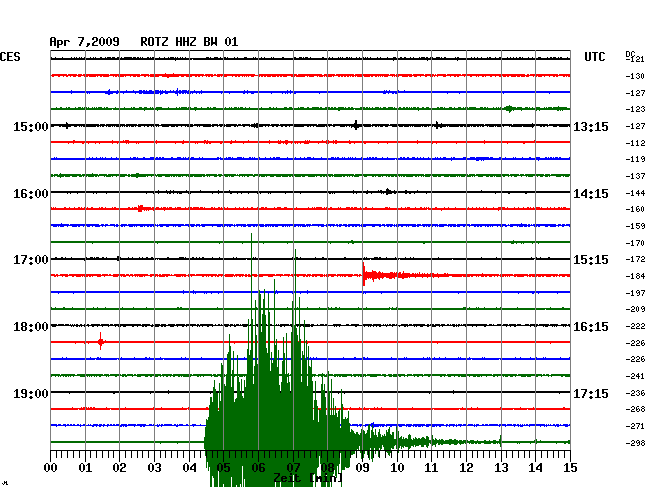Viewport: 650px width, 494px height.
Task: Select the "15:00" local time label
Action: (x=31, y=126)
